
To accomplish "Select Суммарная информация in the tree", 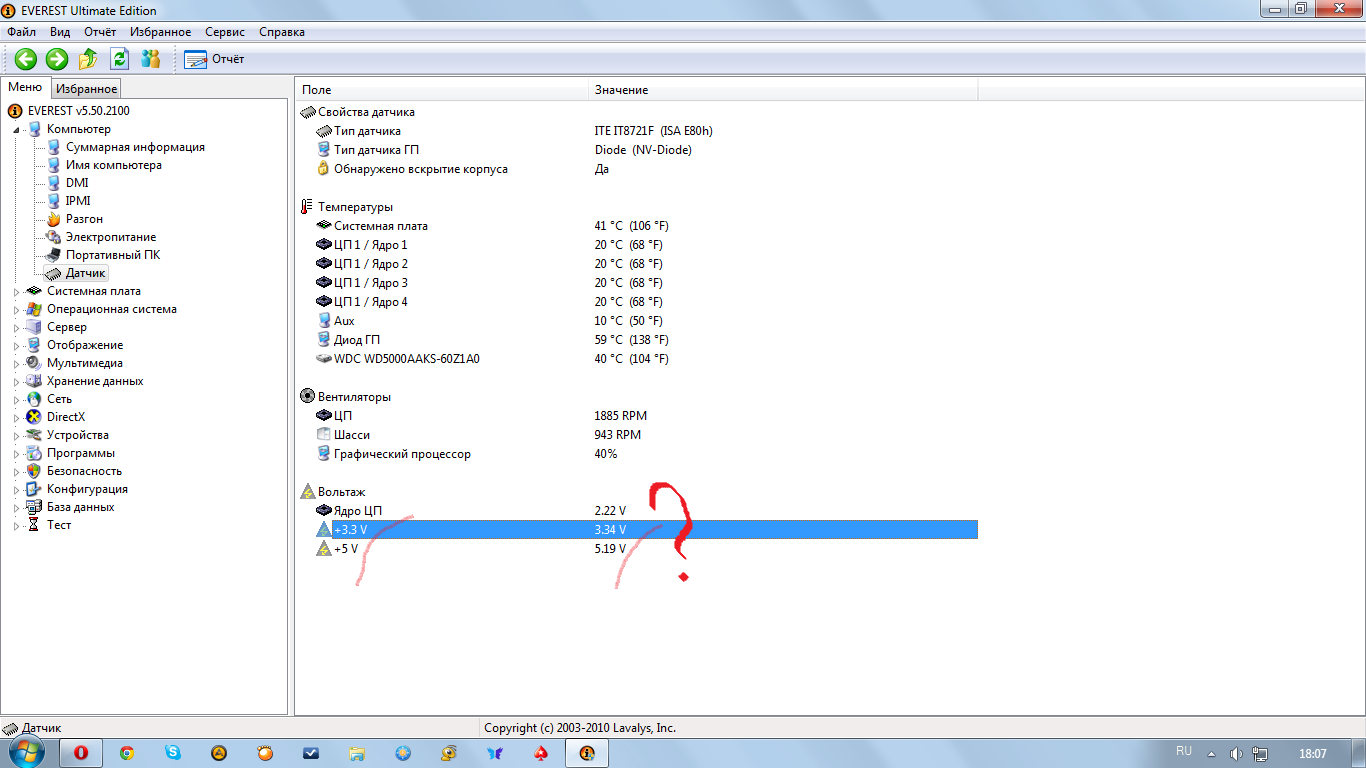I will tap(135, 147).
